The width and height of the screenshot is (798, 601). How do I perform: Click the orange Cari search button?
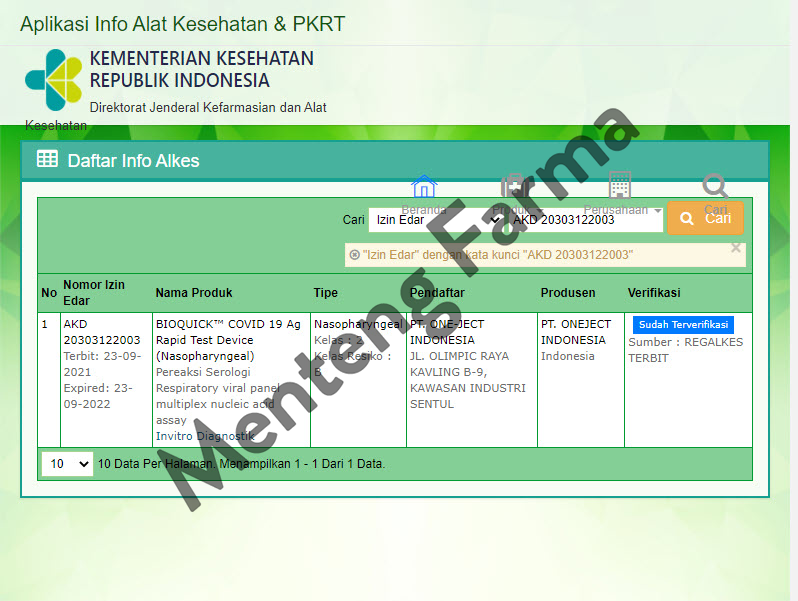click(705, 218)
